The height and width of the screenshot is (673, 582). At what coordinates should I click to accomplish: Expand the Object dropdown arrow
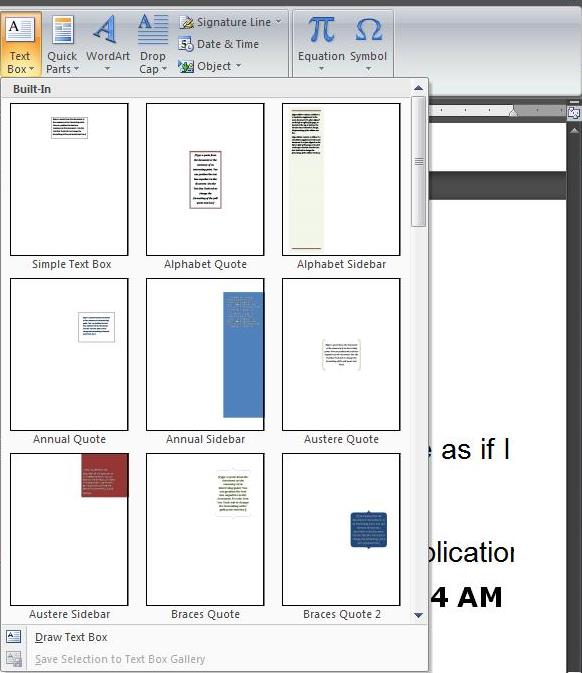click(x=238, y=66)
